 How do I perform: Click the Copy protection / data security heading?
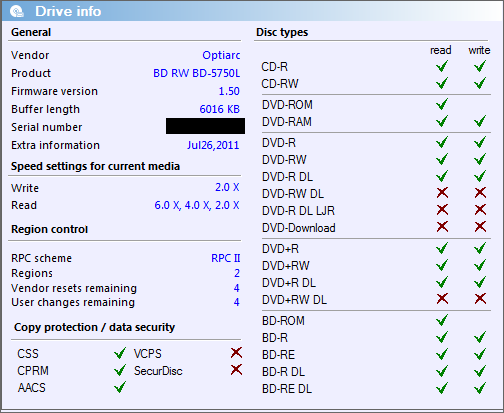(94, 327)
